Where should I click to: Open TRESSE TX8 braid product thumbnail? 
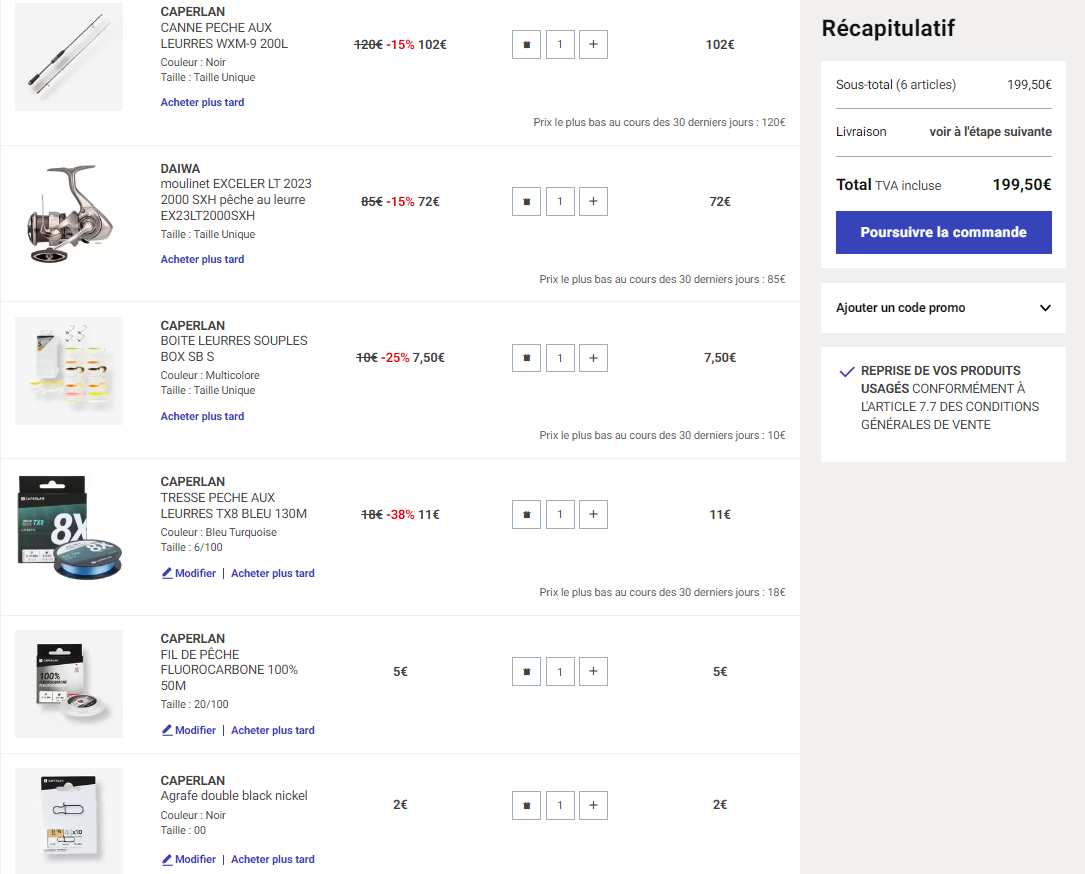pos(69,527)
